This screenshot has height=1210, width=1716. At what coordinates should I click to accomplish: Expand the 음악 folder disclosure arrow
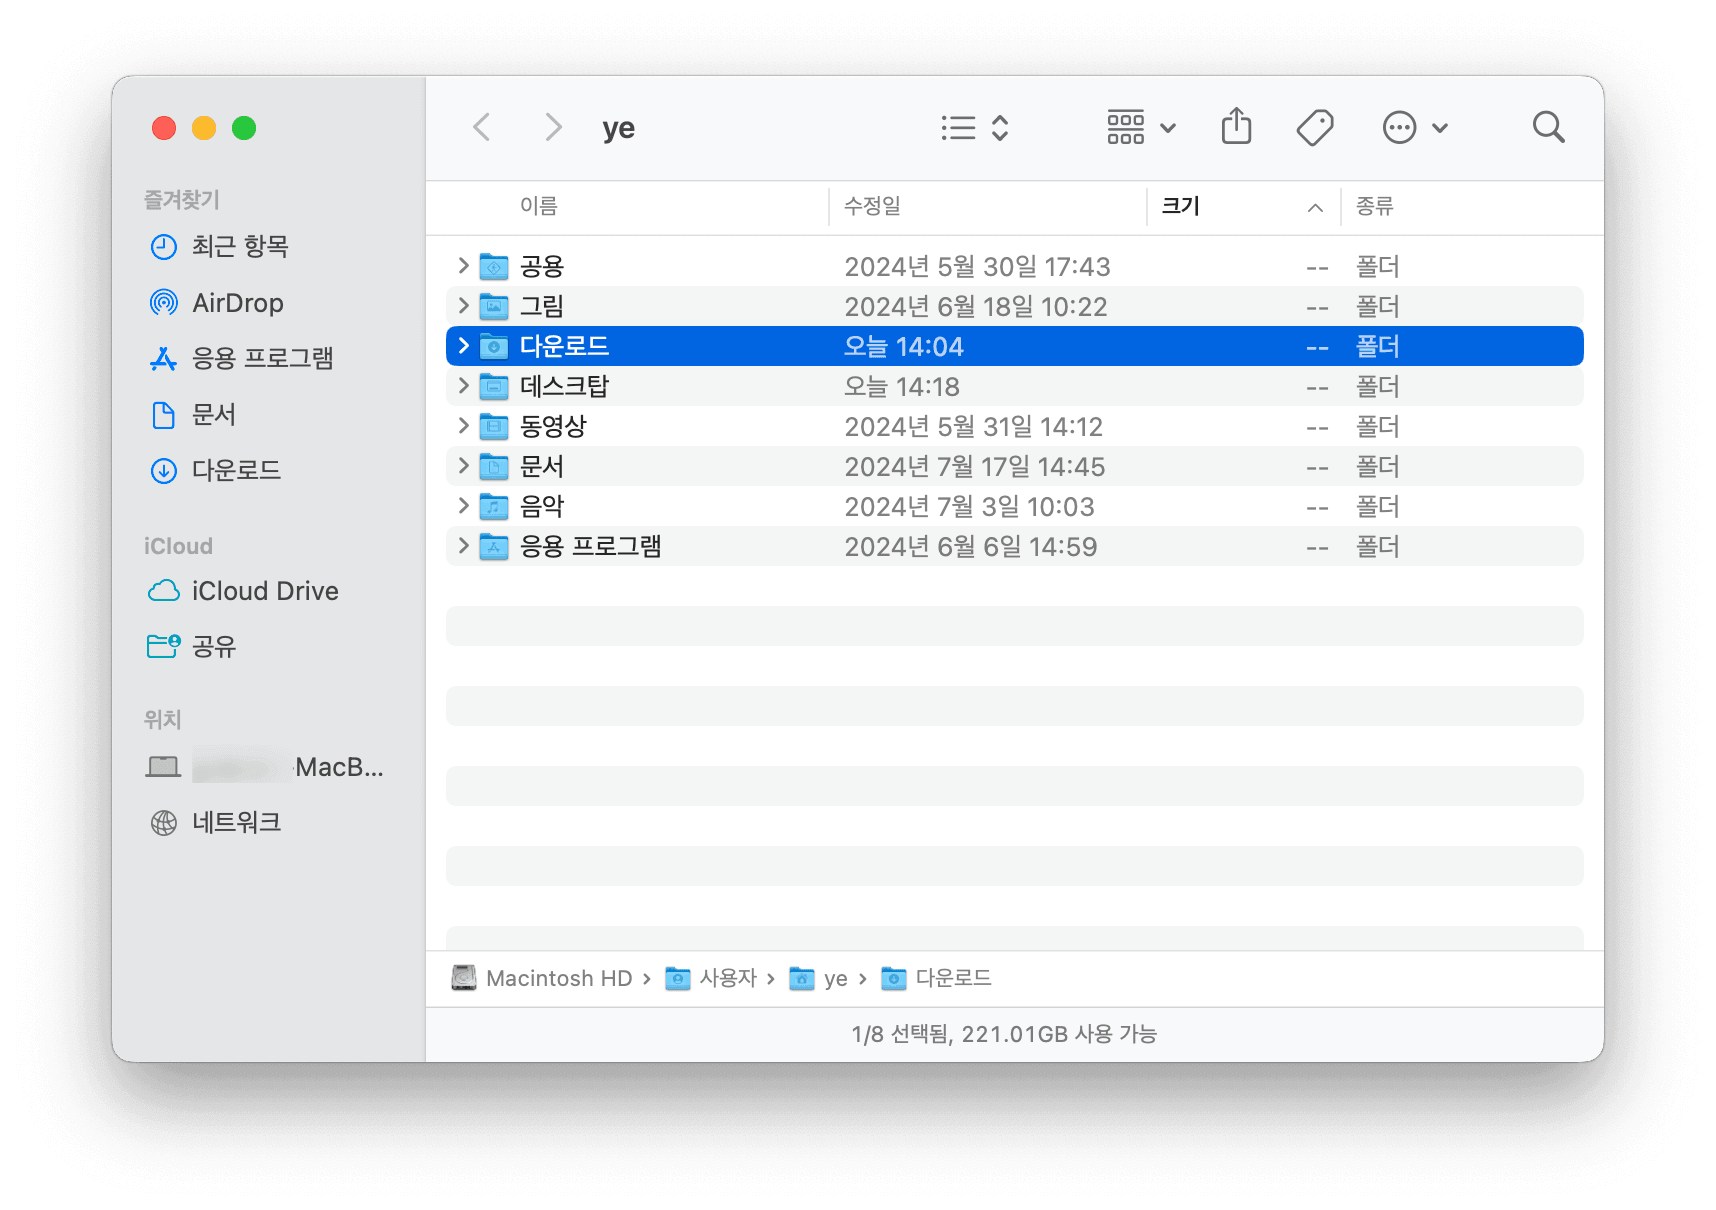(463, 506)
